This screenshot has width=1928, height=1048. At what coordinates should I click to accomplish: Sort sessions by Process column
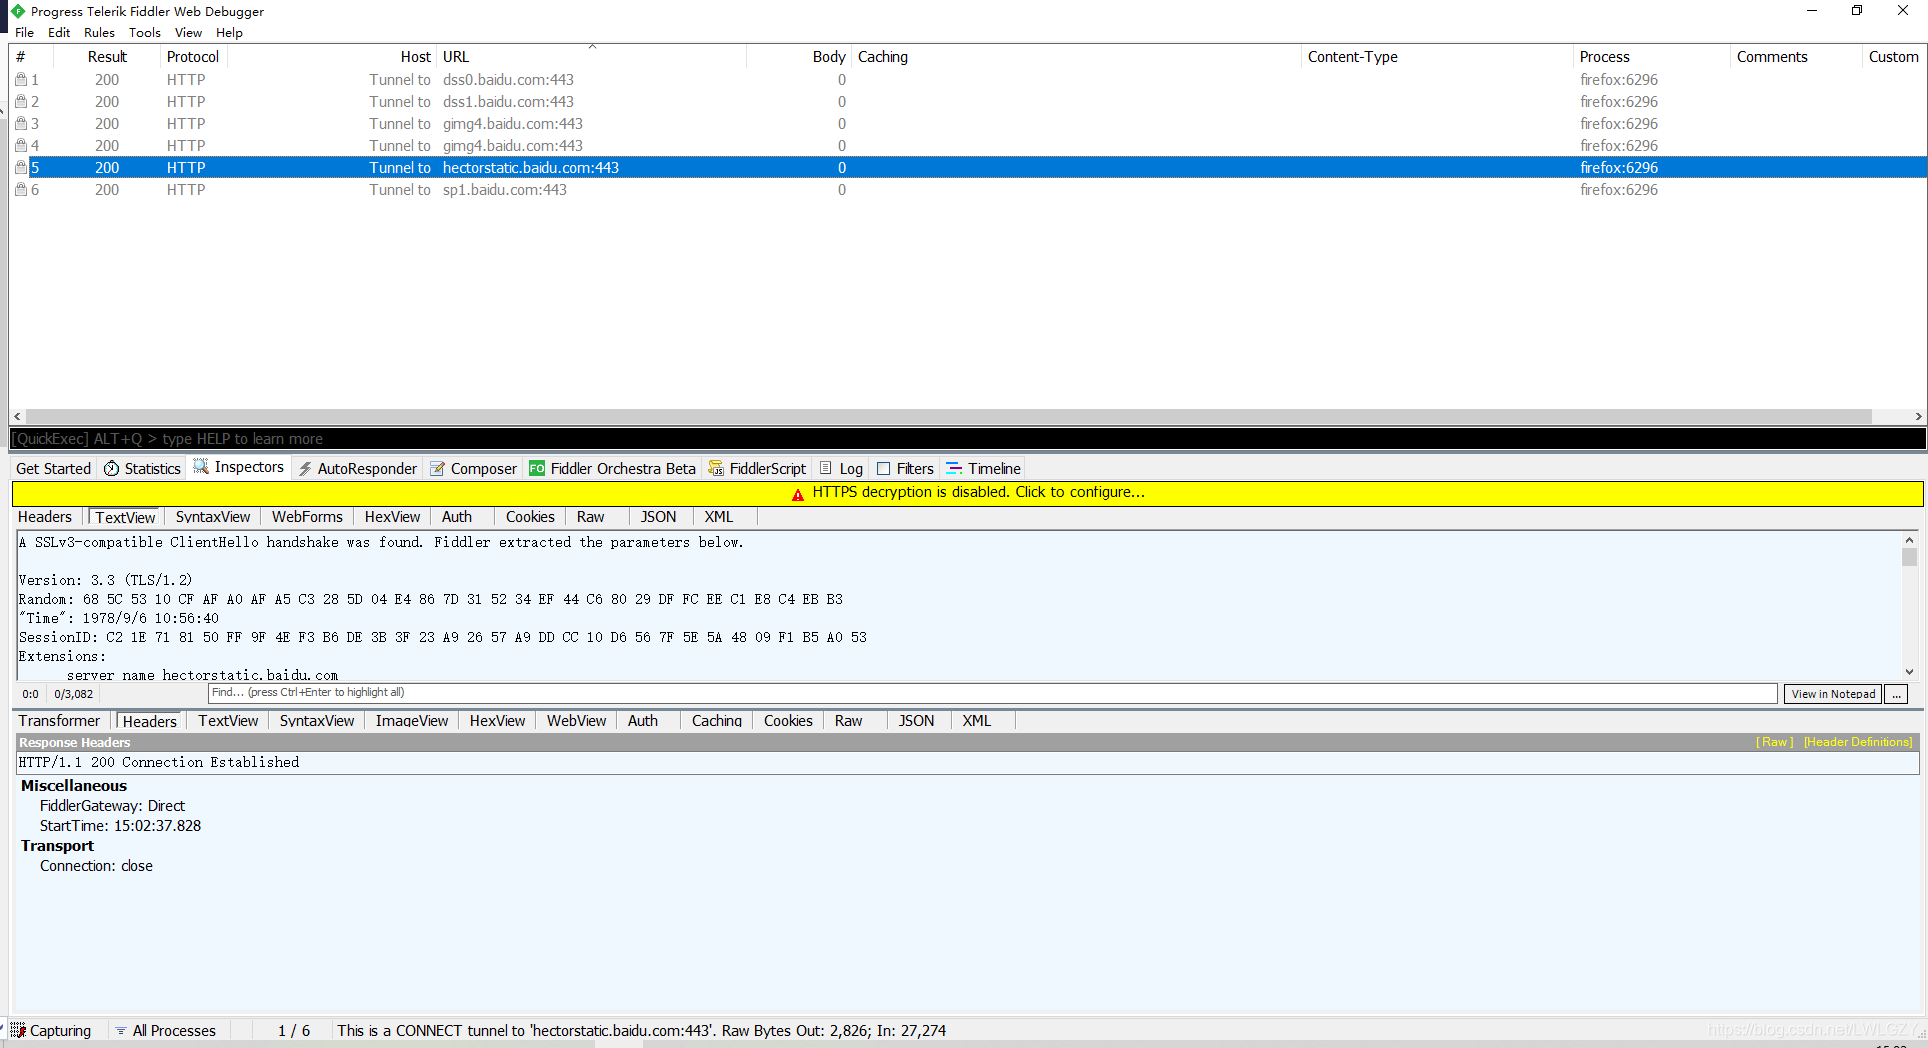pyautogui.click(x=1651, y=57)
